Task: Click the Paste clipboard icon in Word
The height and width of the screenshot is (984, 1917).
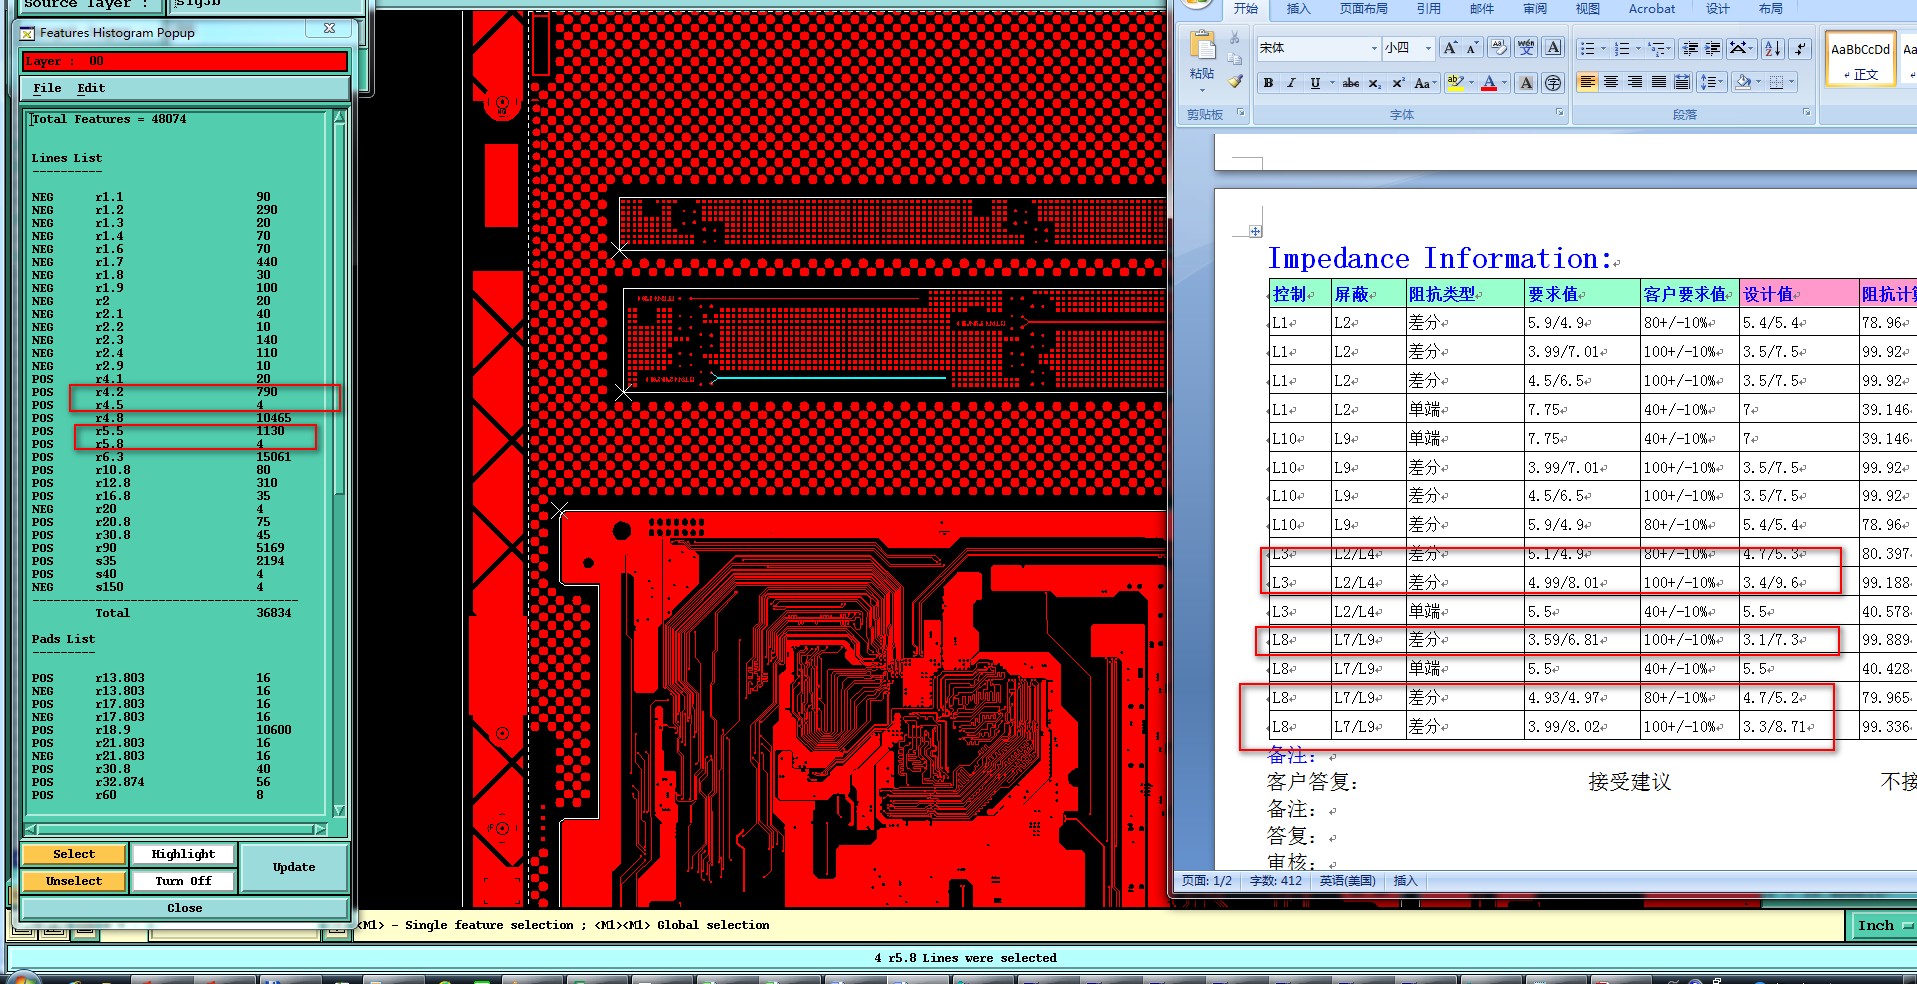Action: [x=1202, y=44]
